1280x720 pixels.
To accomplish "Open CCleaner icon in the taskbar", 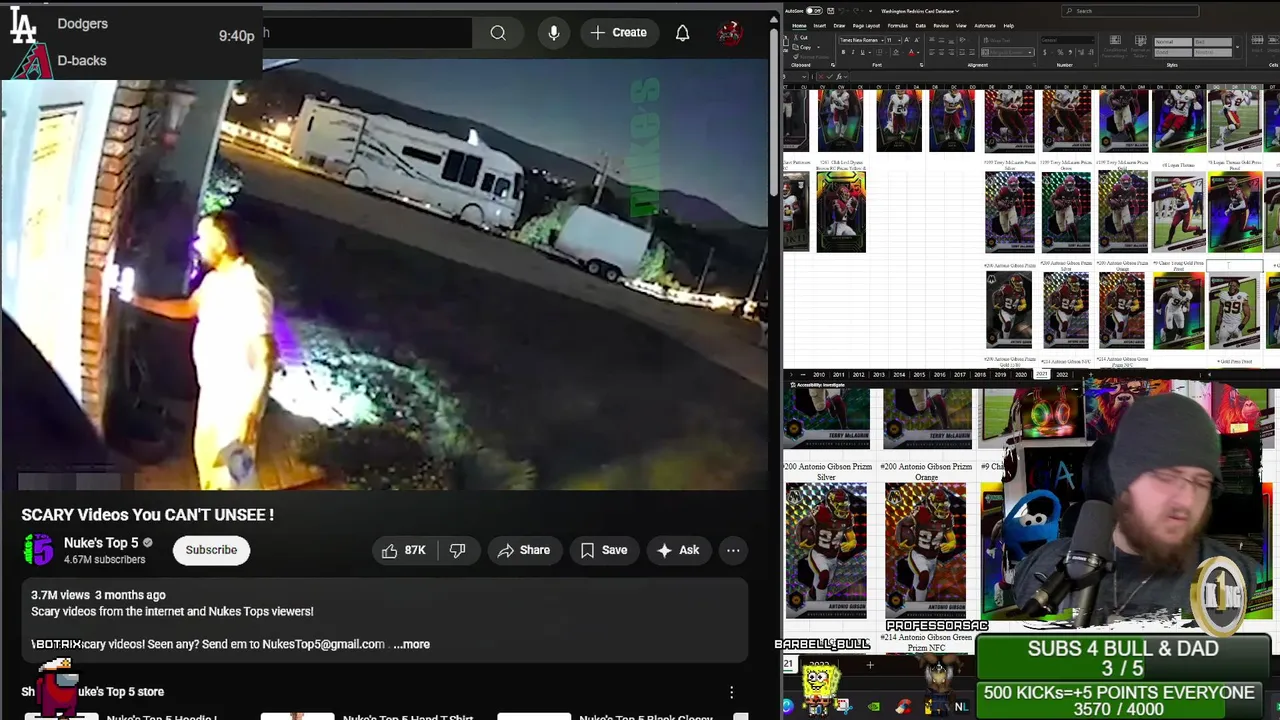I will click(x=903, y=707).
